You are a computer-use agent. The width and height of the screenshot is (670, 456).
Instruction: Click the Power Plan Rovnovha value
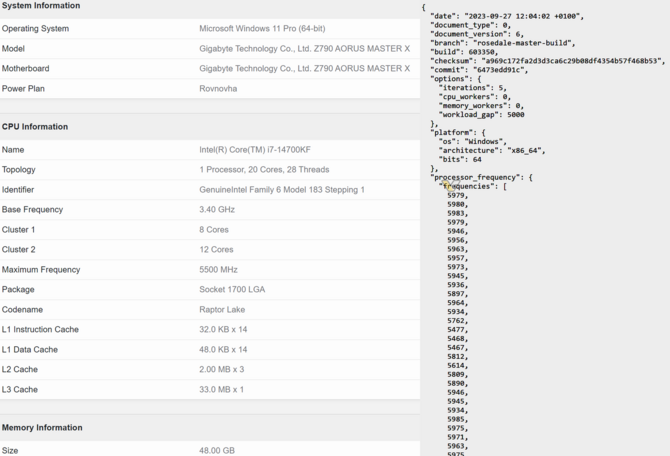click(x=218, y=88)
